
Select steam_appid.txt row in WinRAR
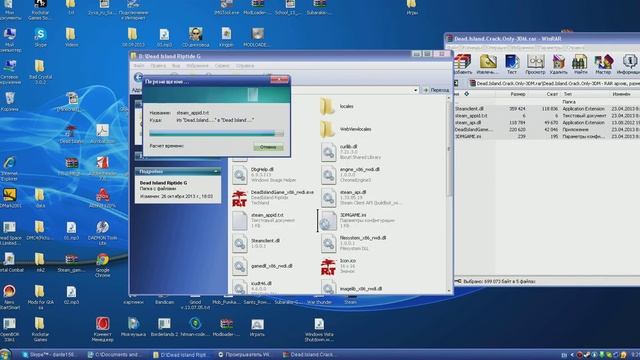pyautogui.click(x=547, y=116)
